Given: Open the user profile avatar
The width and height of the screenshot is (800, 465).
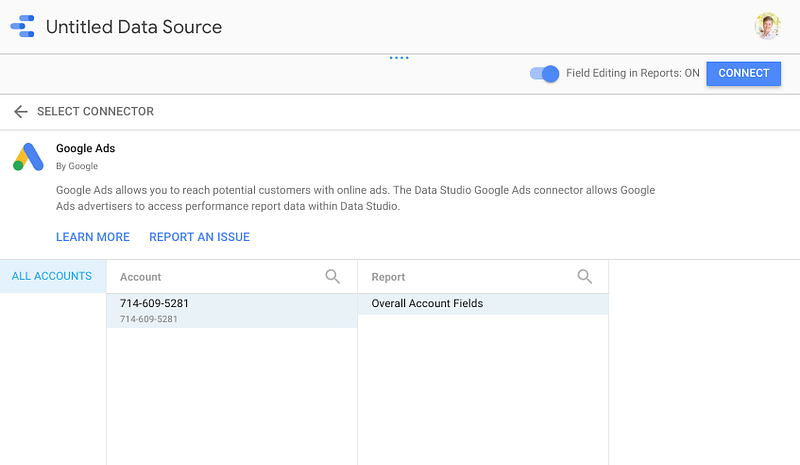Looking at the screenshot, I should pyautogui.click(x=767, y=26).
